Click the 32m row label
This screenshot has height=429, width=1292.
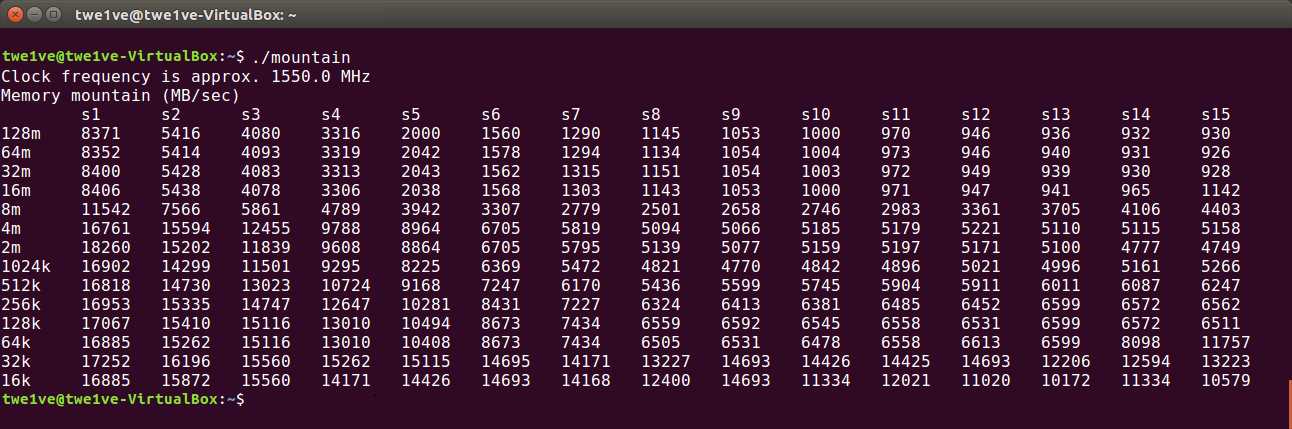pos(16,171)
